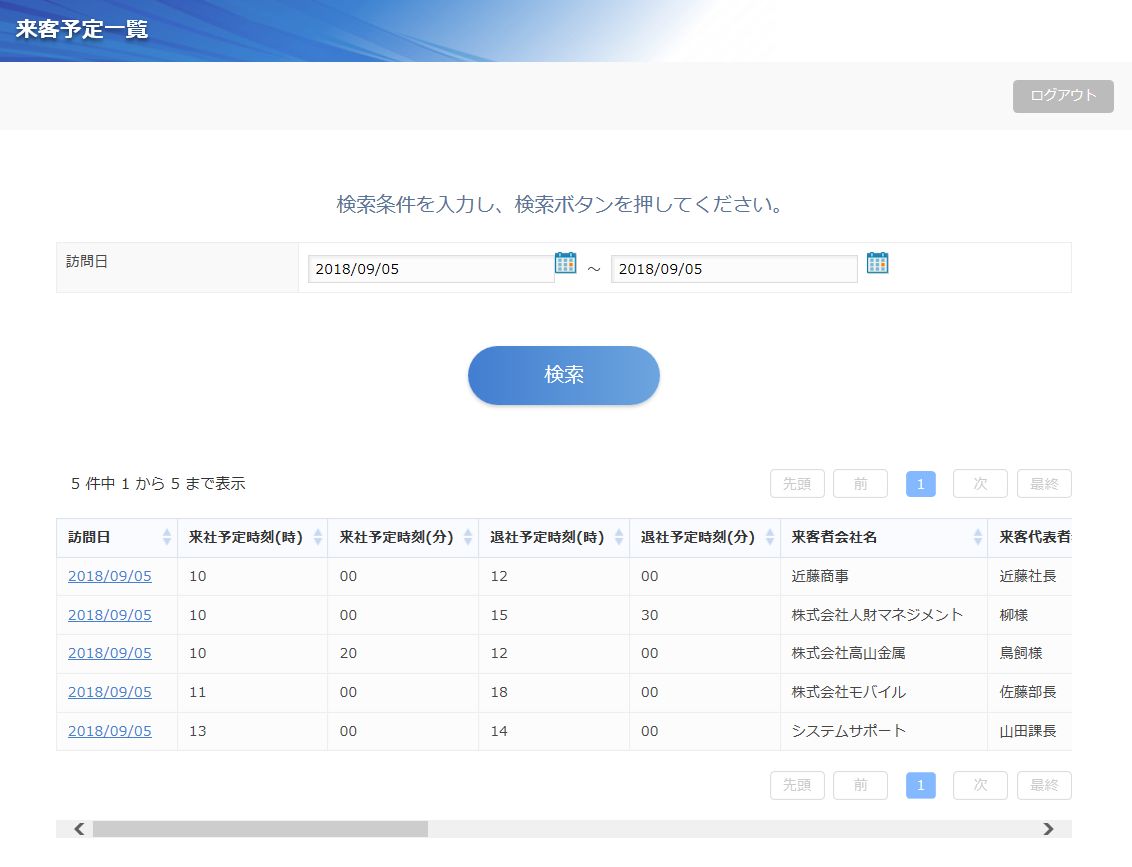Screen dimensions: 1132x867
Task: Select page 1 in top pagination
Action: 920,484
